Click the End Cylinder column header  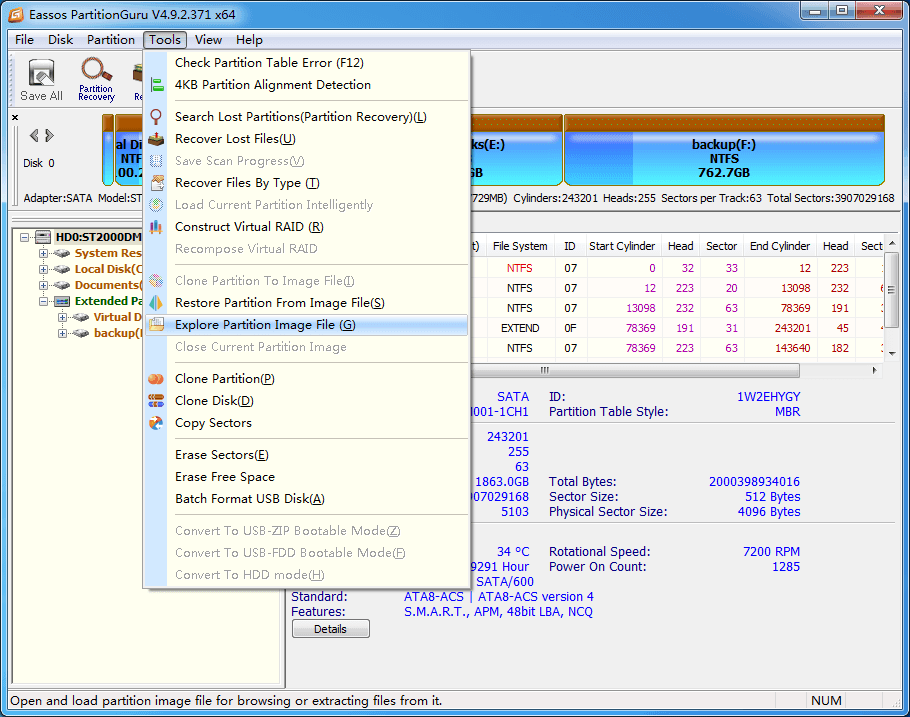coord(779,246)
